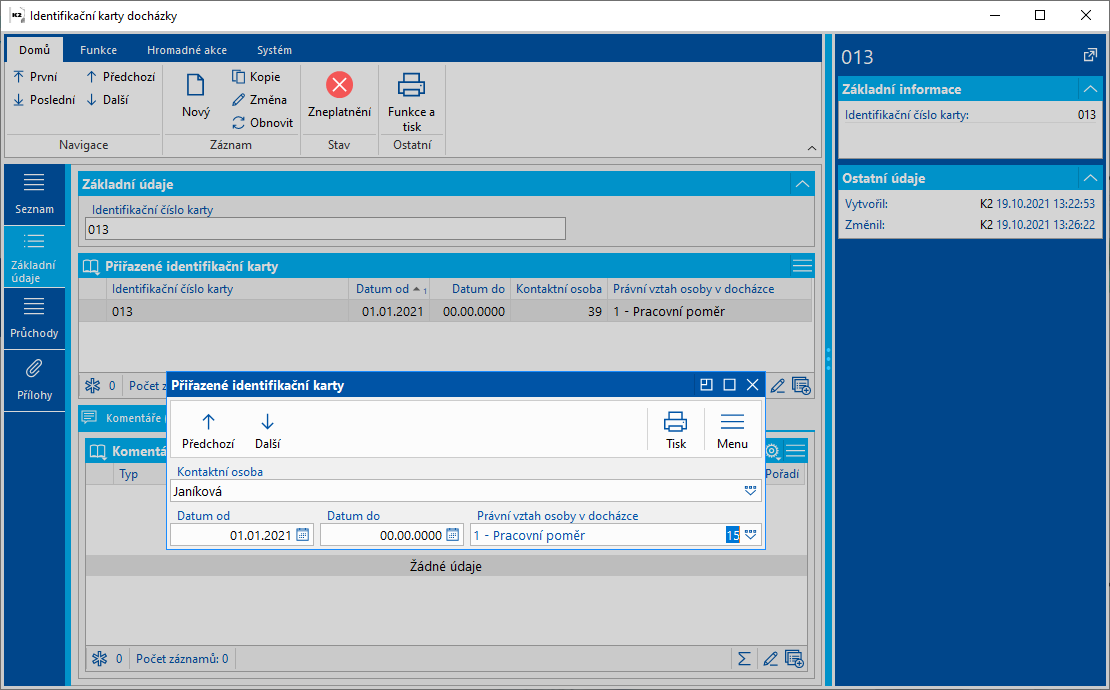Viewport: 1110px width, 690px height.
Task: Open the Systém ribbon tab
Action: coord(274,50)
